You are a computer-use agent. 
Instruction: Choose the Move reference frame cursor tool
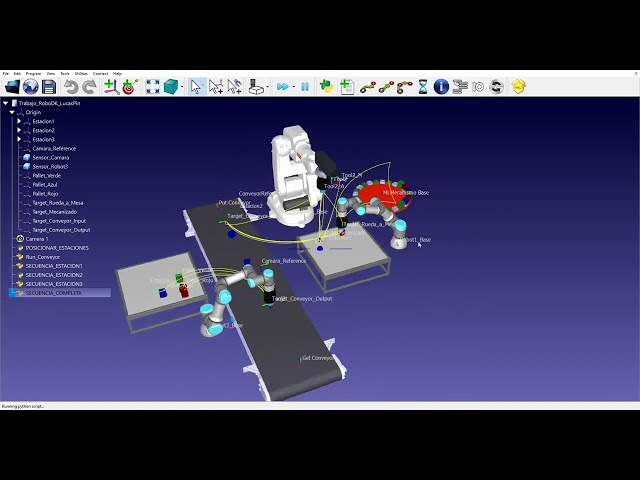point(216,87)
